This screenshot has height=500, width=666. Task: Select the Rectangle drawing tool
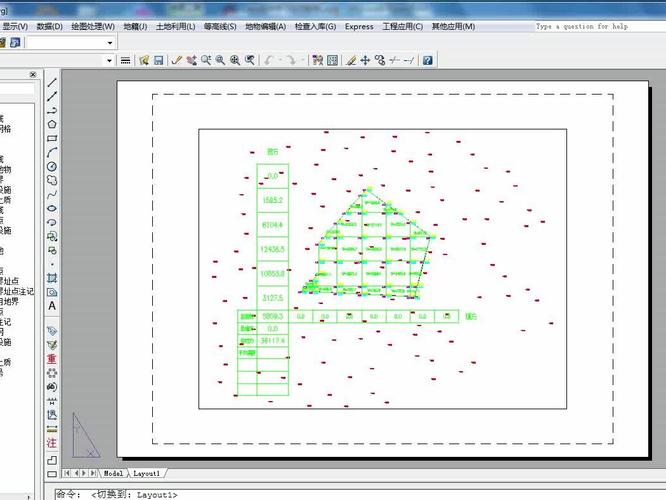tap(52, 138)
